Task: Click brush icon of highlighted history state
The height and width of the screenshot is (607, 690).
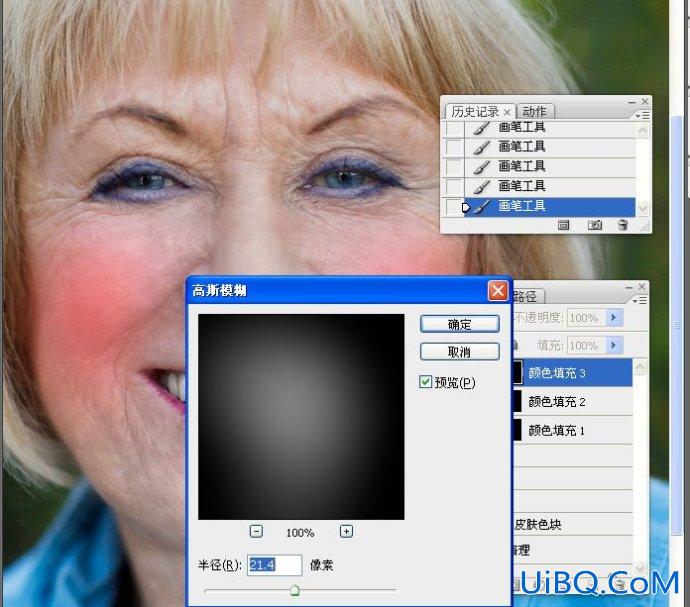Action: 482,206
